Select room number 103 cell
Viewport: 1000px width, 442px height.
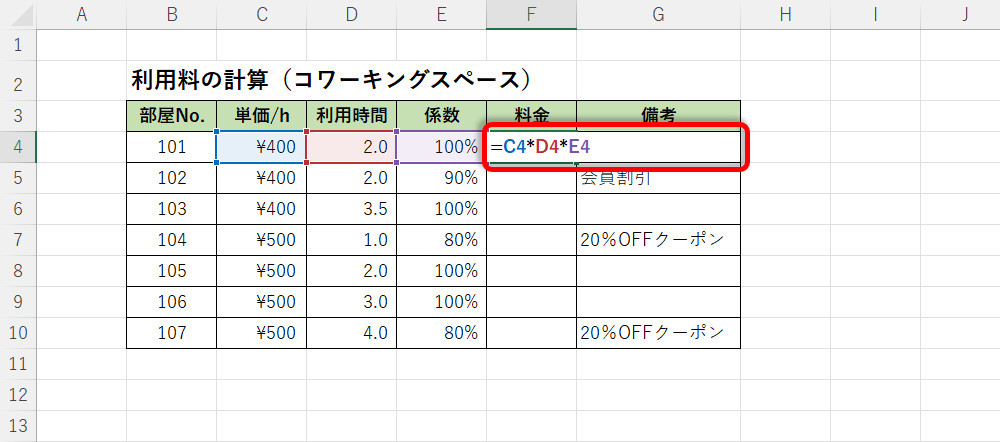172,209
